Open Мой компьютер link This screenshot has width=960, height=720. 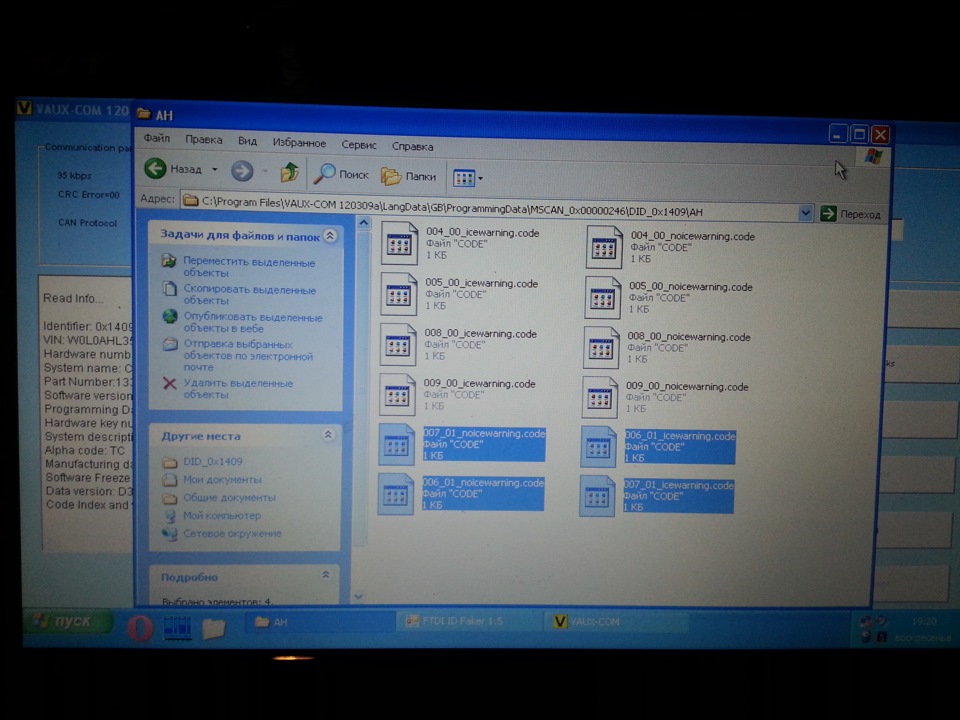coord(222,516)
